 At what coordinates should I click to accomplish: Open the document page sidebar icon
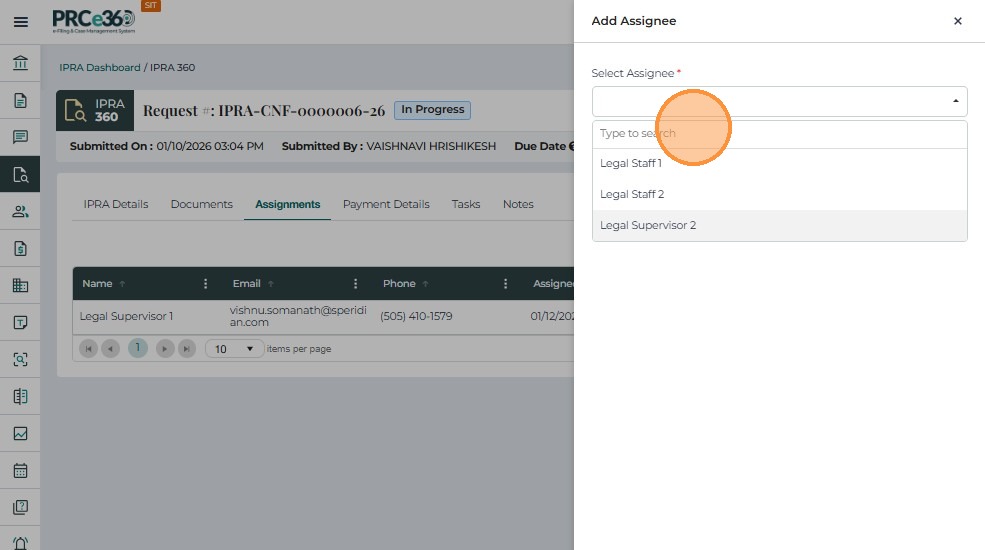[20, 100]
